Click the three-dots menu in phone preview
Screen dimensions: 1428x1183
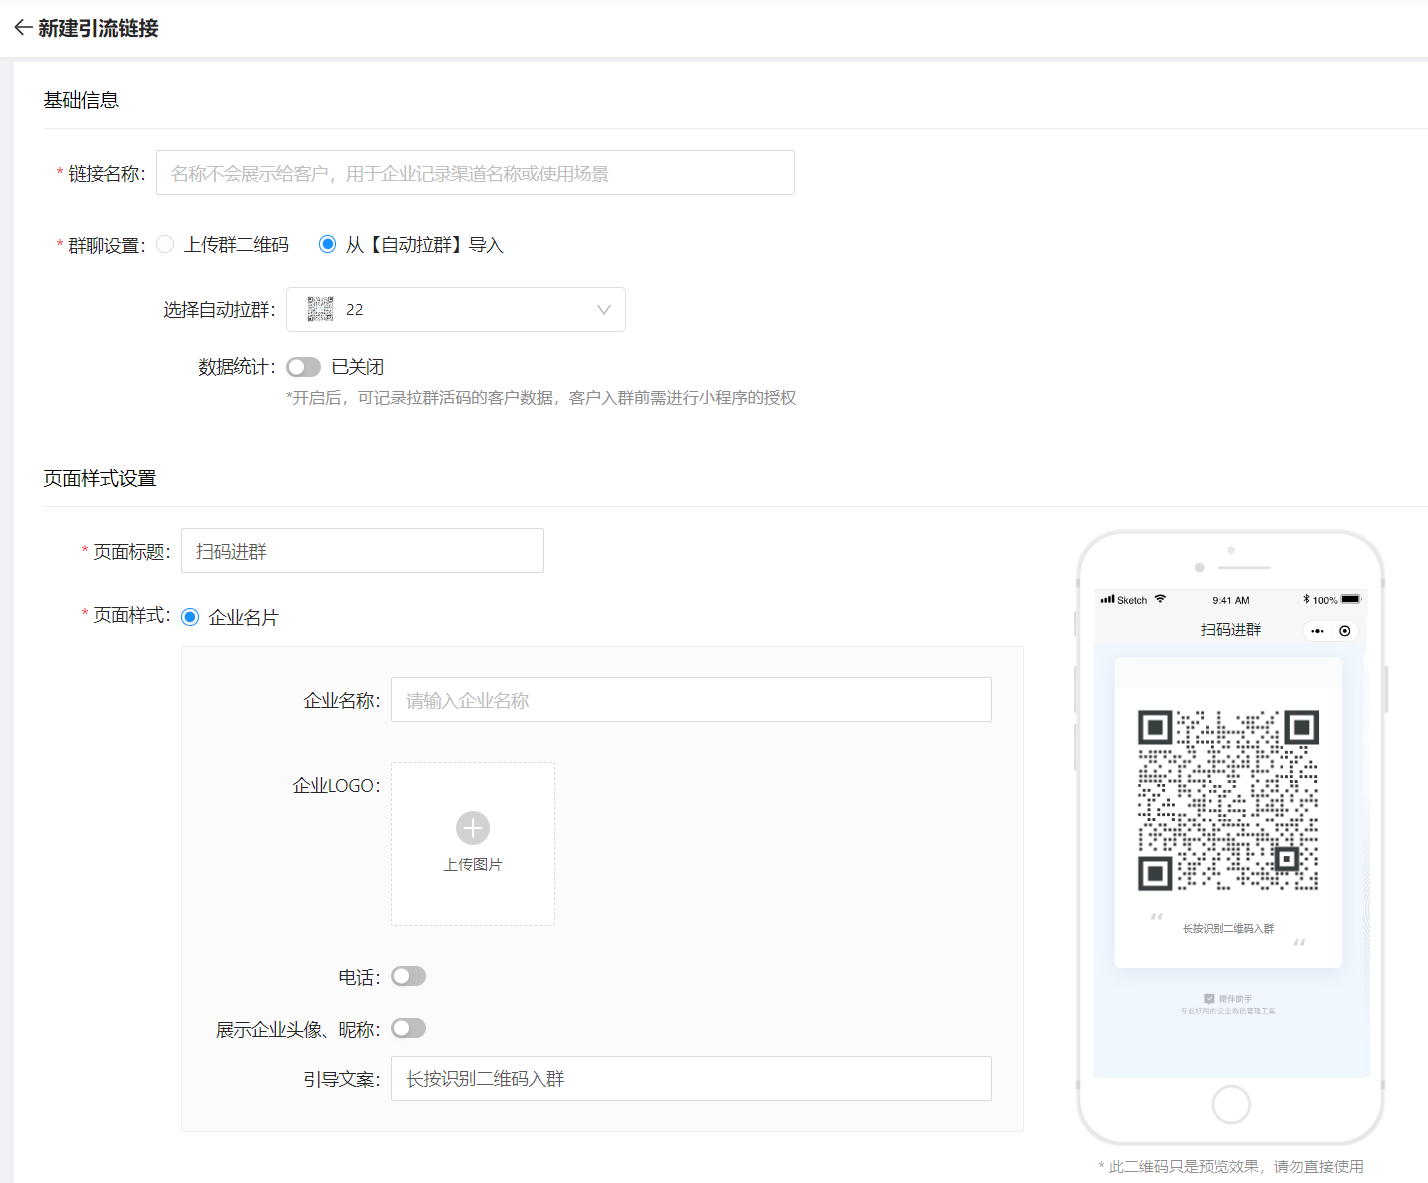tap(1317, 631)
